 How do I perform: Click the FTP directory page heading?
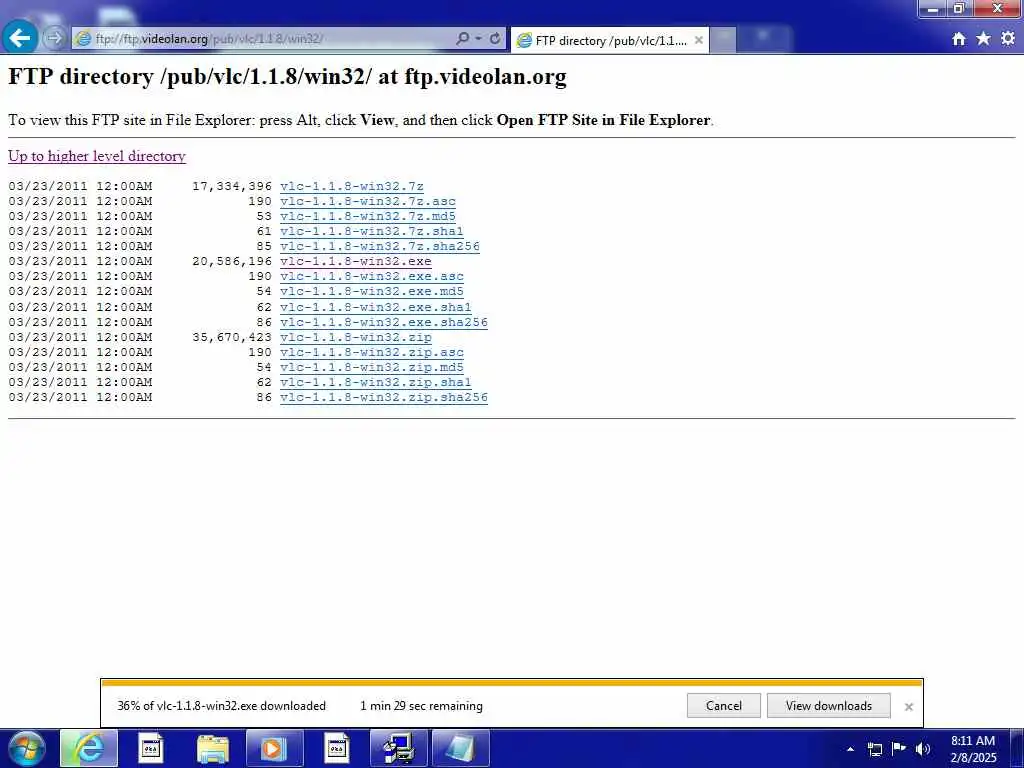tap(287, 76)
